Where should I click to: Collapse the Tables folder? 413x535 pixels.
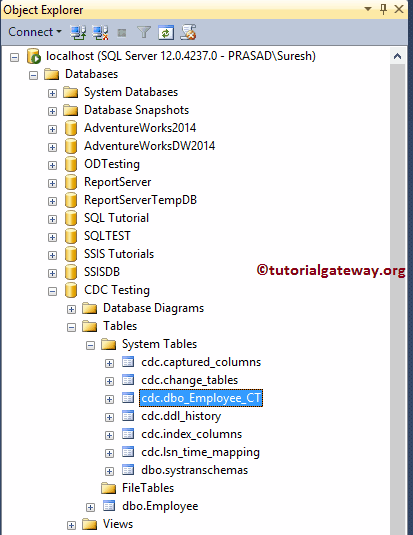click(71, 328)
